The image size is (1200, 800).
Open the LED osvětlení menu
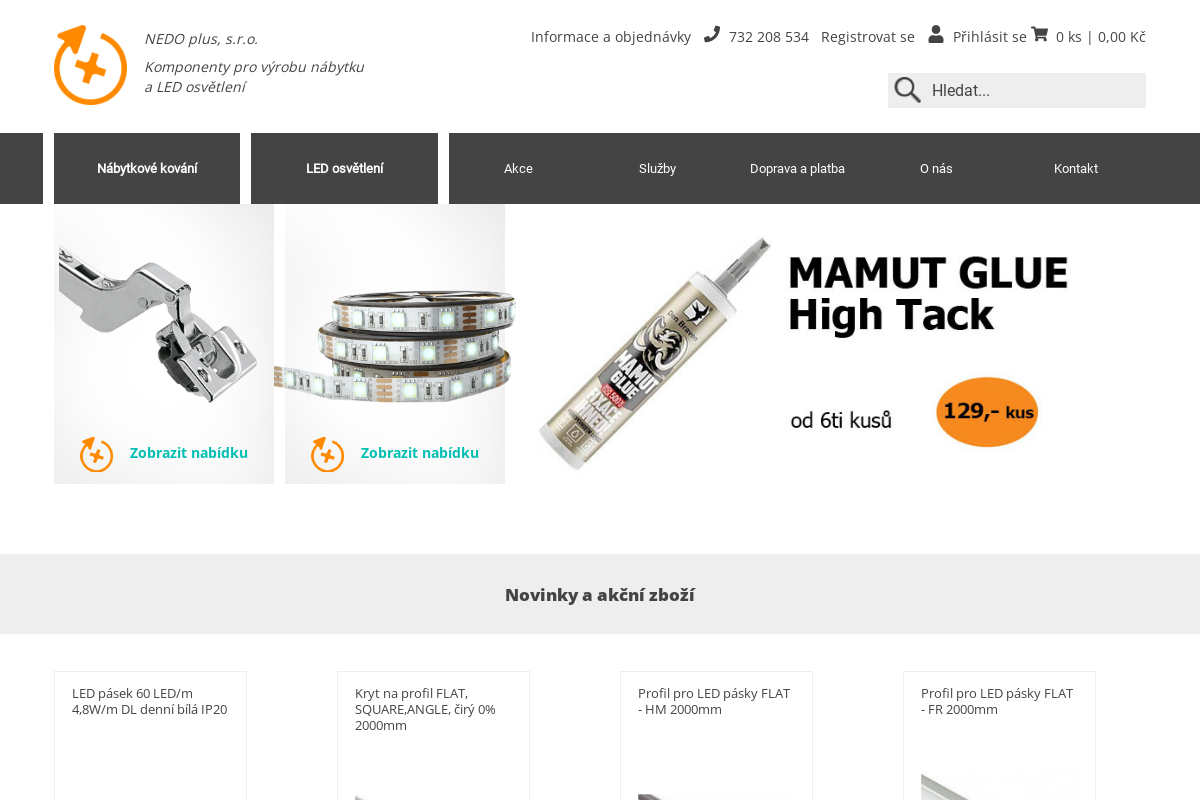coord(344,168)
